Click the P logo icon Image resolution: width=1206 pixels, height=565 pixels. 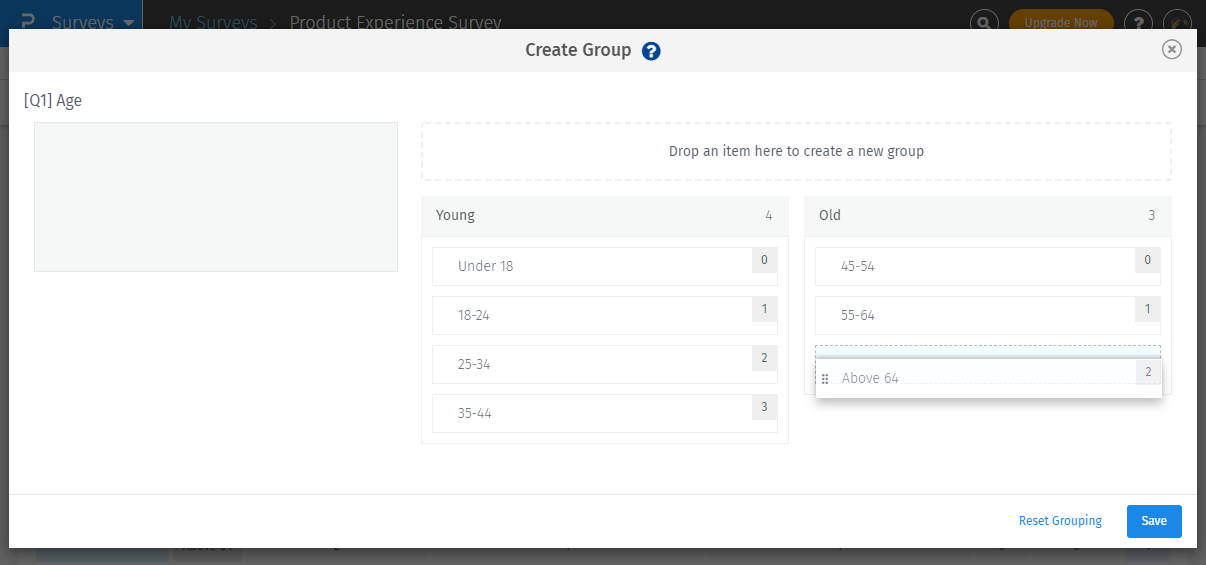(27, 22)
